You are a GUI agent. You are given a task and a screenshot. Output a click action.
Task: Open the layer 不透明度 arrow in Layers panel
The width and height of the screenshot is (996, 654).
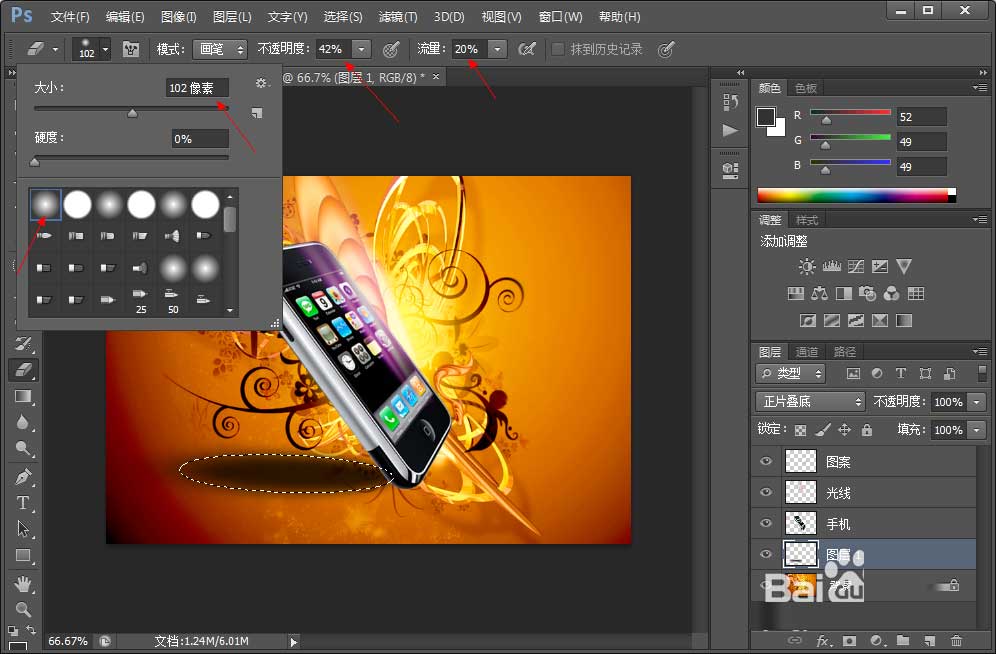976,402
